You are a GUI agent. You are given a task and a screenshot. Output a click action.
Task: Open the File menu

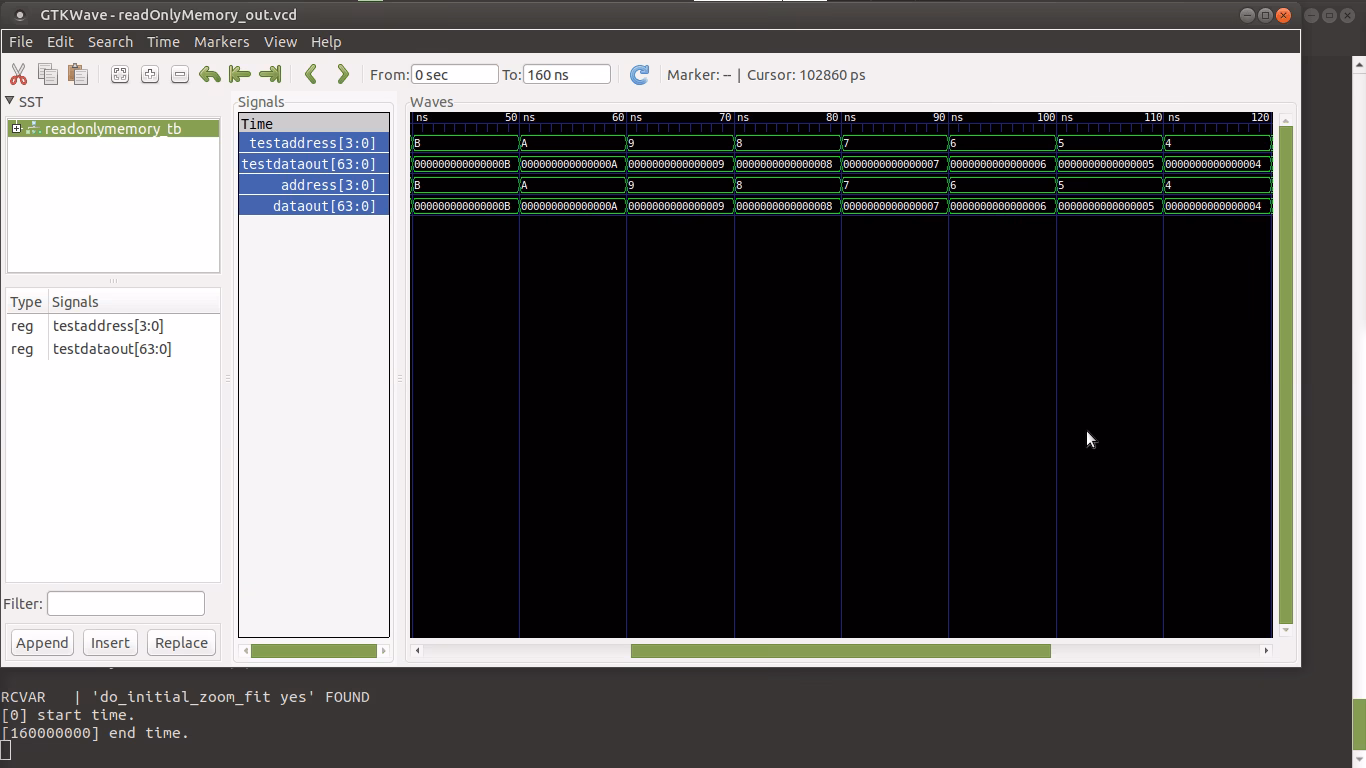(21, 42)
